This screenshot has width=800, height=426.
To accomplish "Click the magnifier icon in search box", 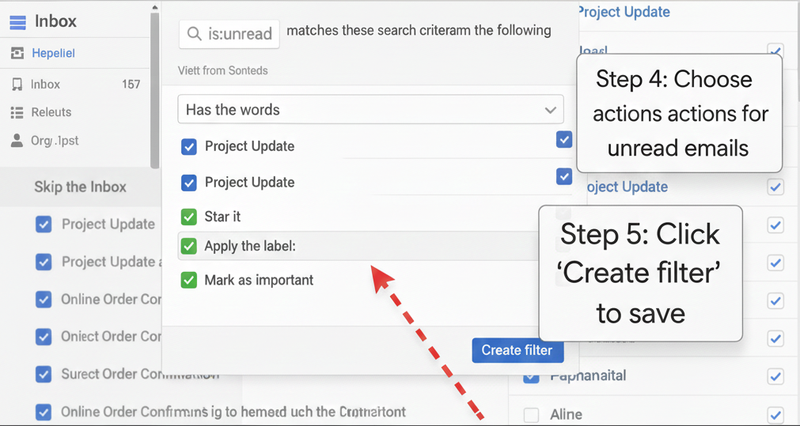I will click(x=194, y=34).
